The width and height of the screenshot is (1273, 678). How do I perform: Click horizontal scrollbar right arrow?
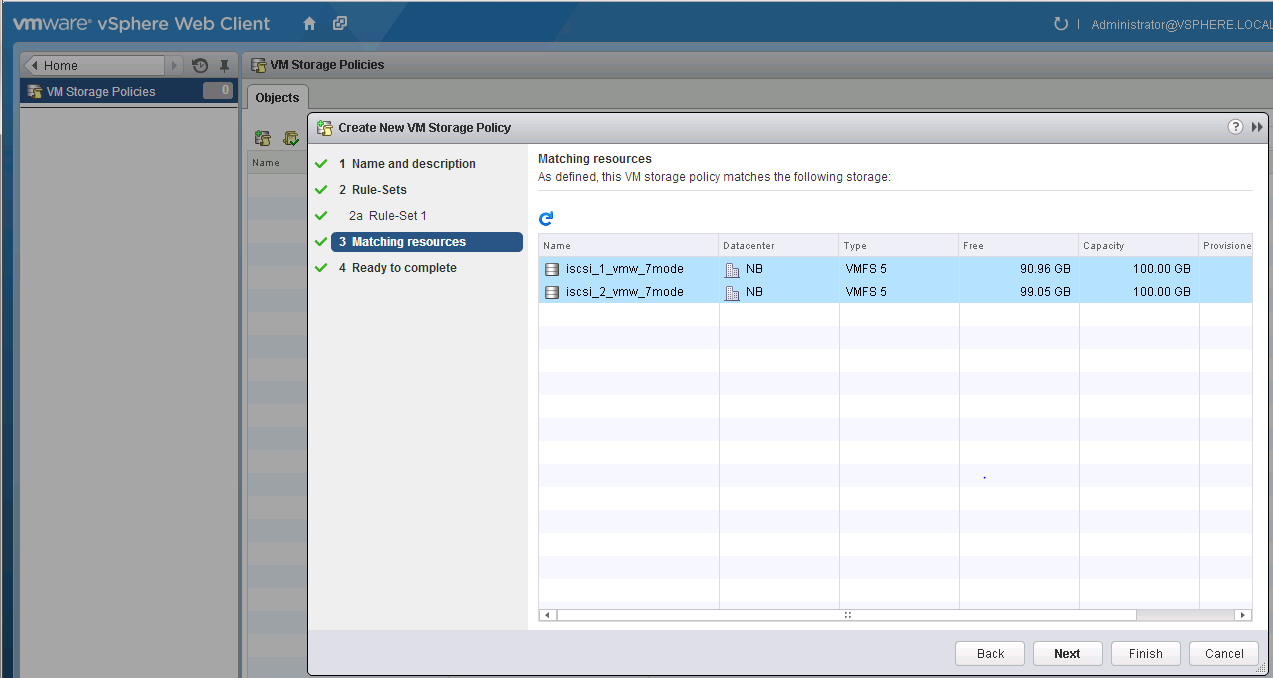click(x=1243, y=615)
